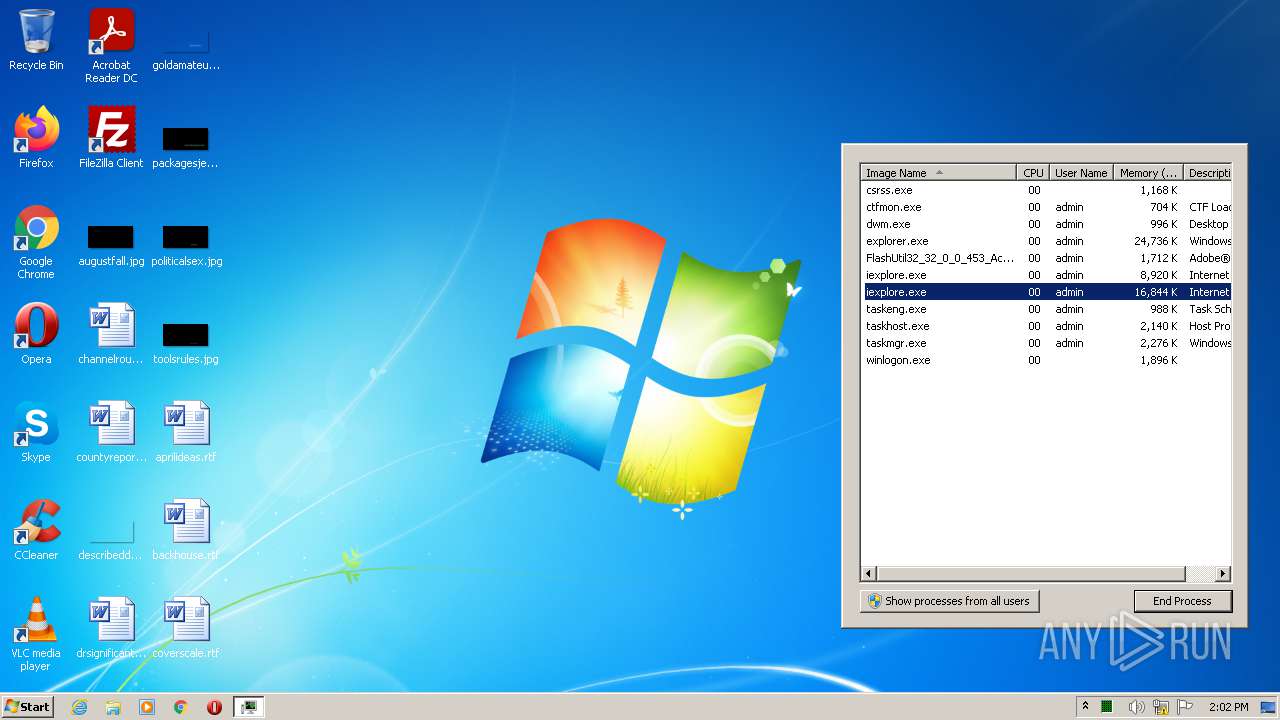Select the ctfmon.exe process
The image size is (1280, 720).
[1047, 207]
